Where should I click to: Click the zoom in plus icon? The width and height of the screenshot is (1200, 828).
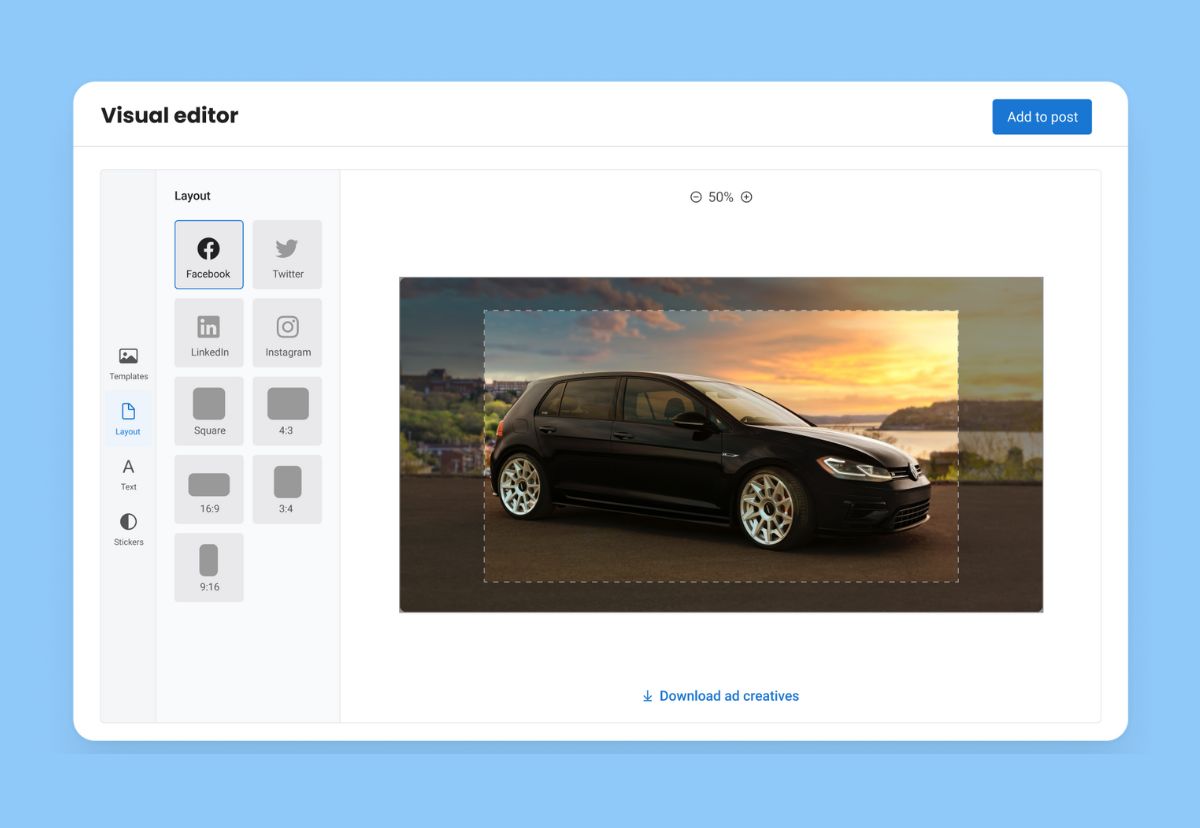[x=746, y=197]
